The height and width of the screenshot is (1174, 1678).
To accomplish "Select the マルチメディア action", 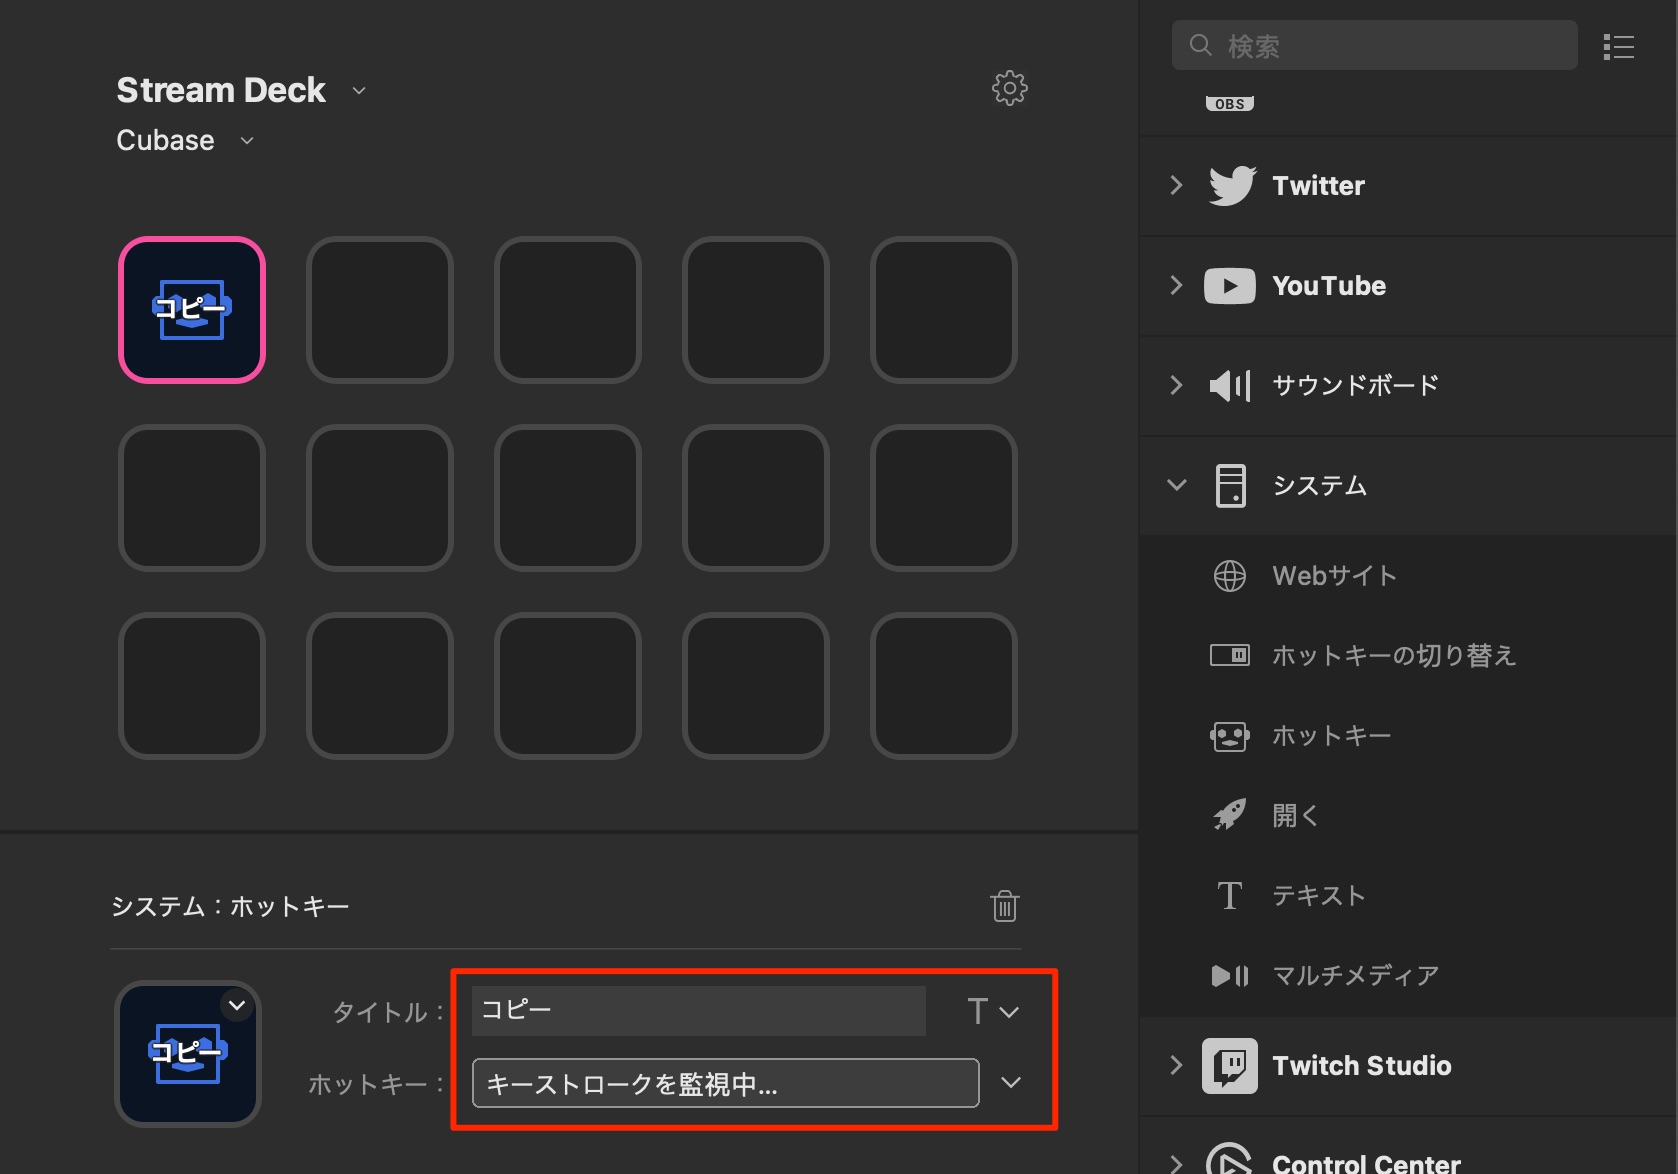I will pyautogui.click(x=1408, y=975).
